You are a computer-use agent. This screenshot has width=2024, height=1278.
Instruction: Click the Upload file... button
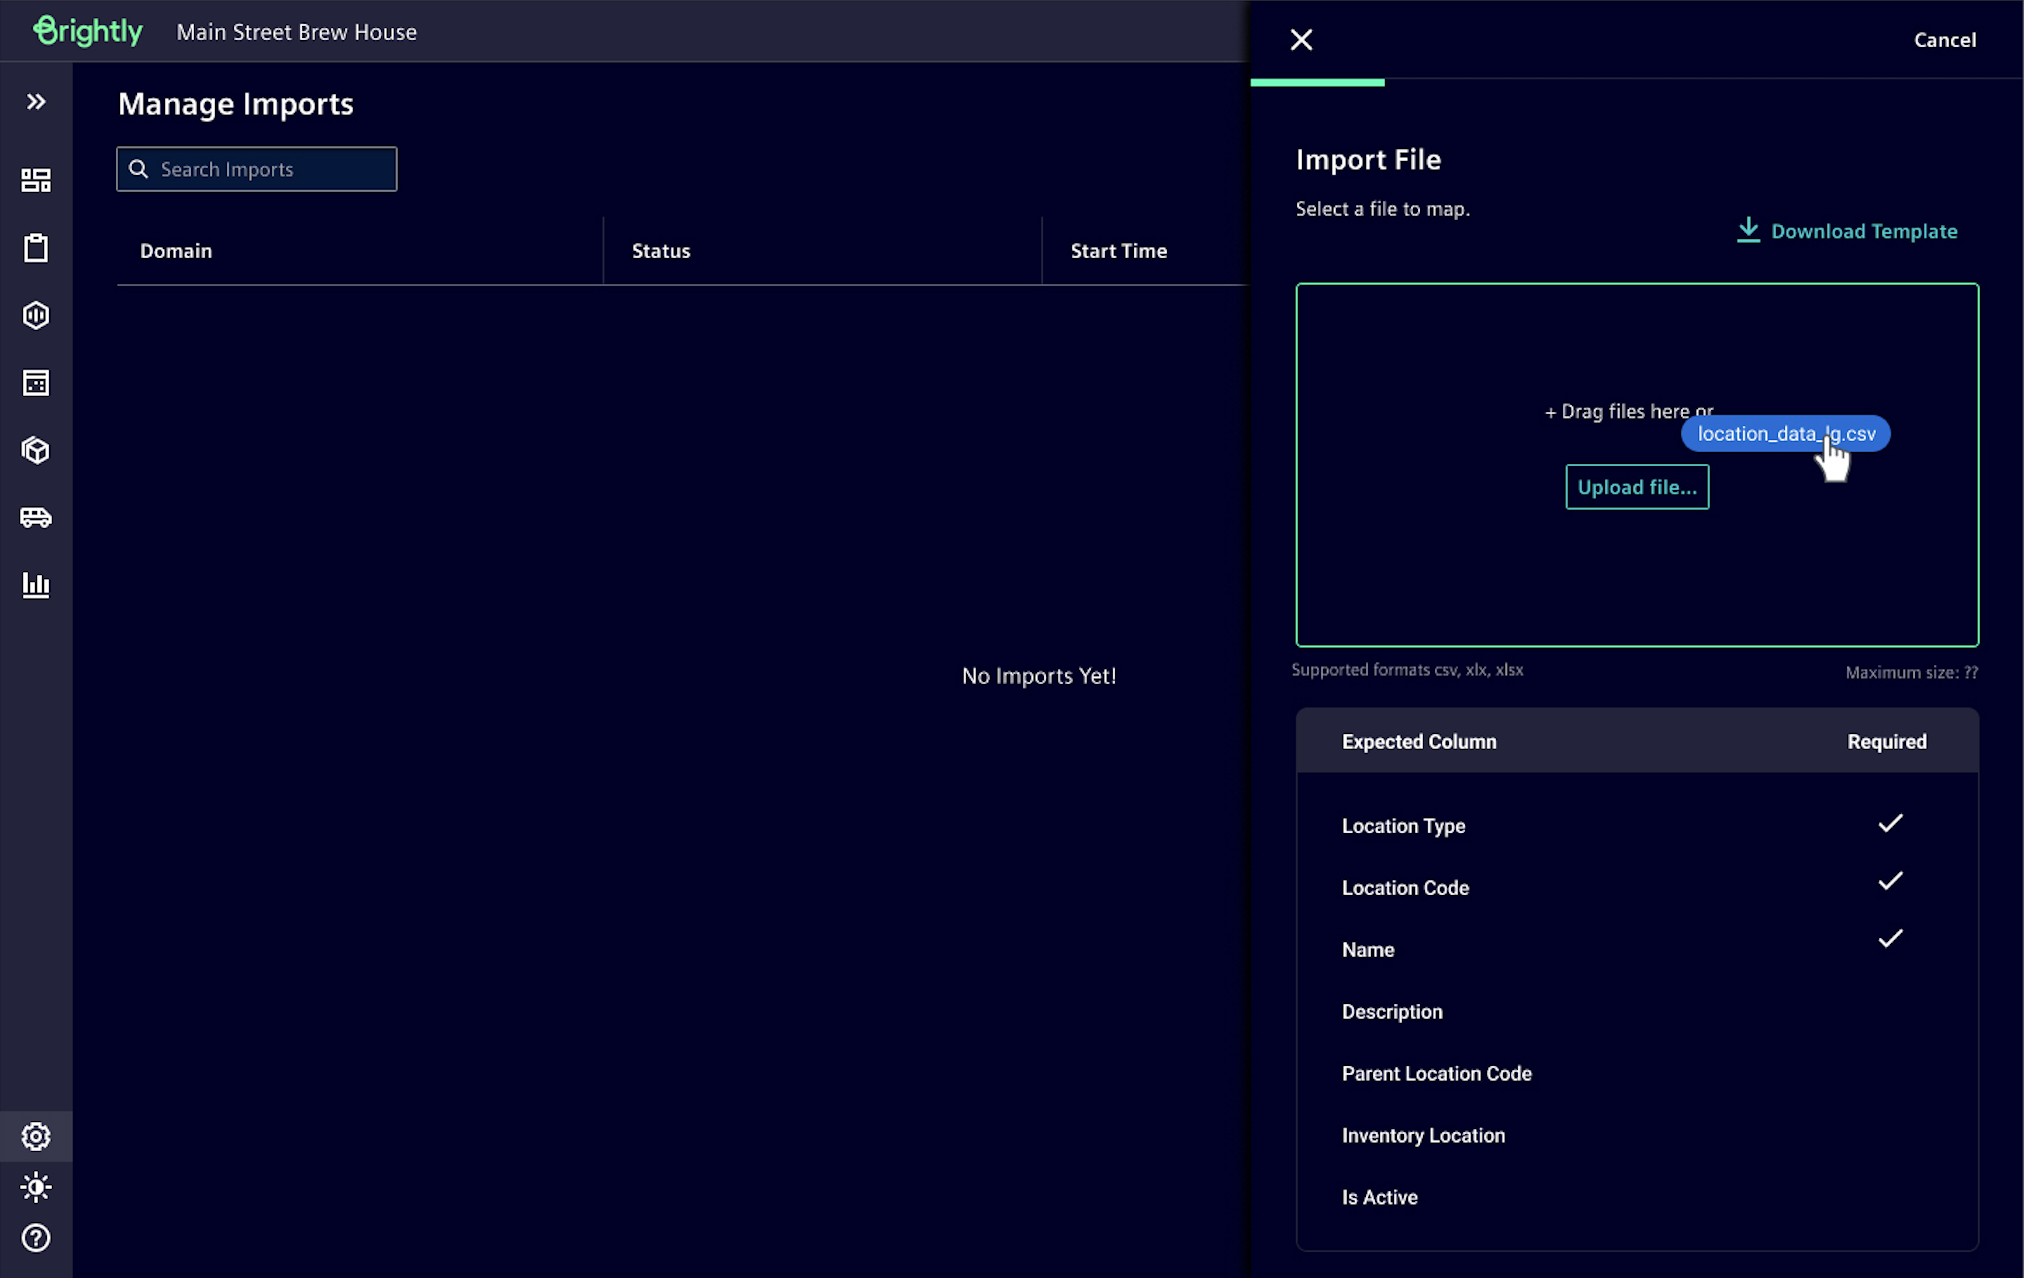click(1637, 487)
